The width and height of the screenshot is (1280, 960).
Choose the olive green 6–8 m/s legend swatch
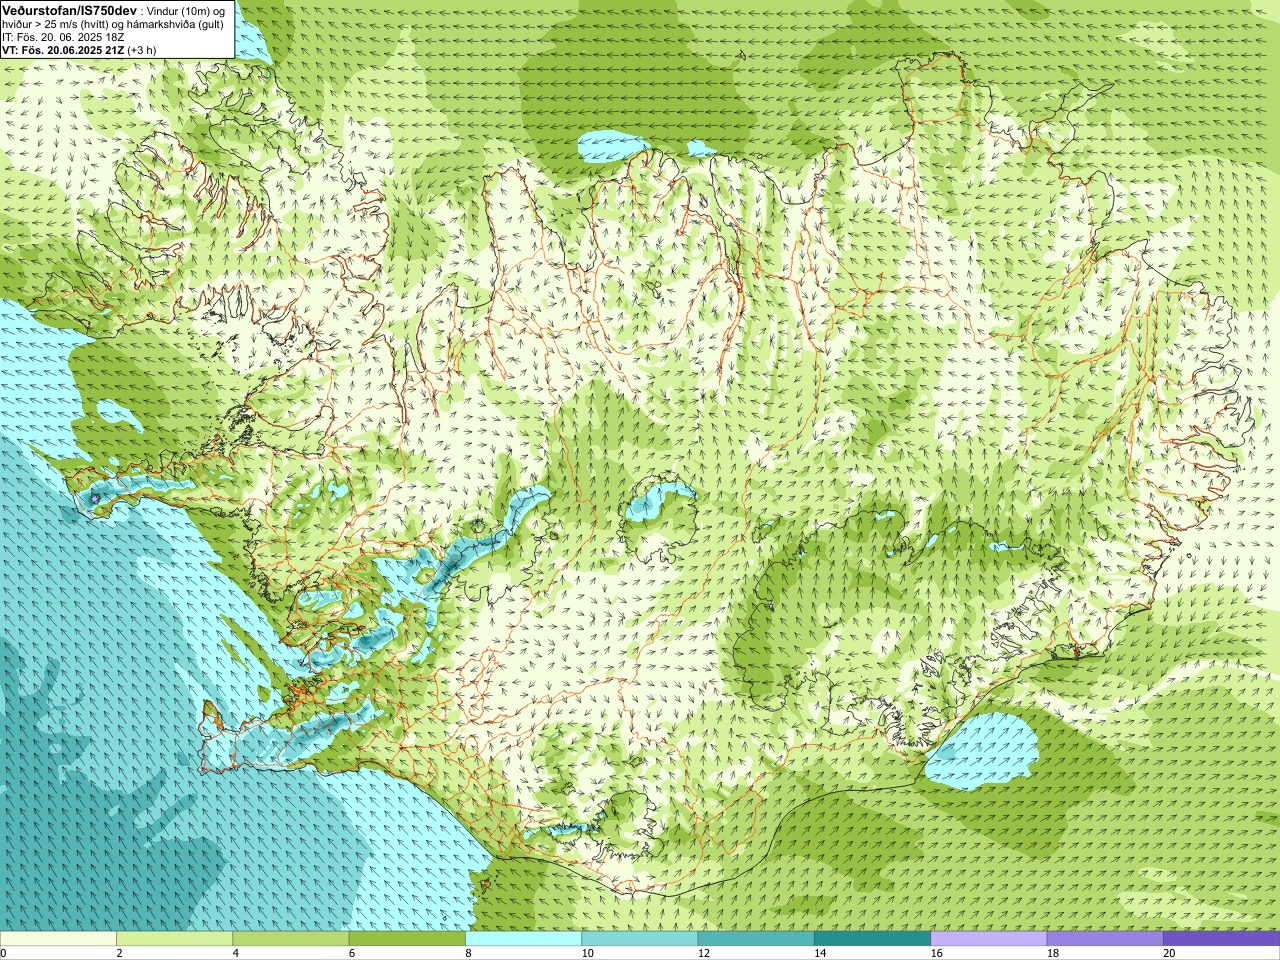coord(407,939)
